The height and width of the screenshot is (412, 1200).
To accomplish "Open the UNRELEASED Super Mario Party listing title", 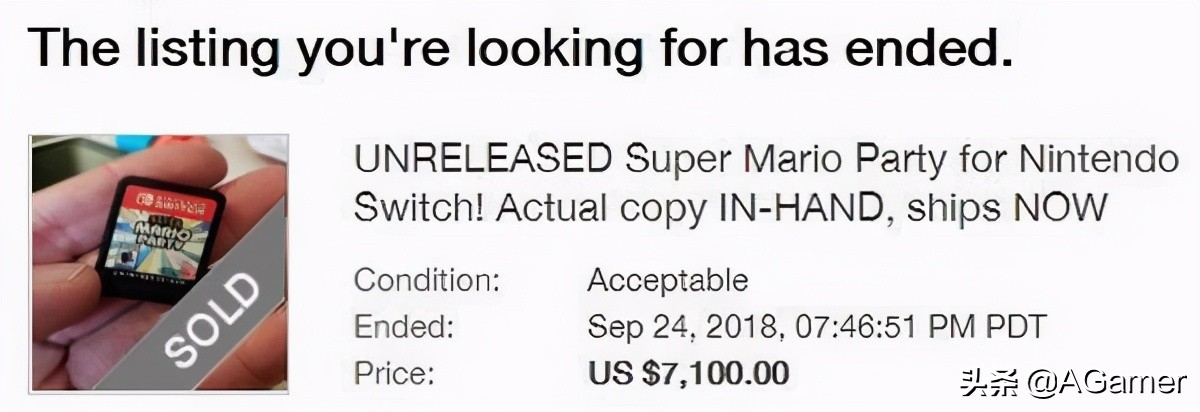I will pos(765,182).
